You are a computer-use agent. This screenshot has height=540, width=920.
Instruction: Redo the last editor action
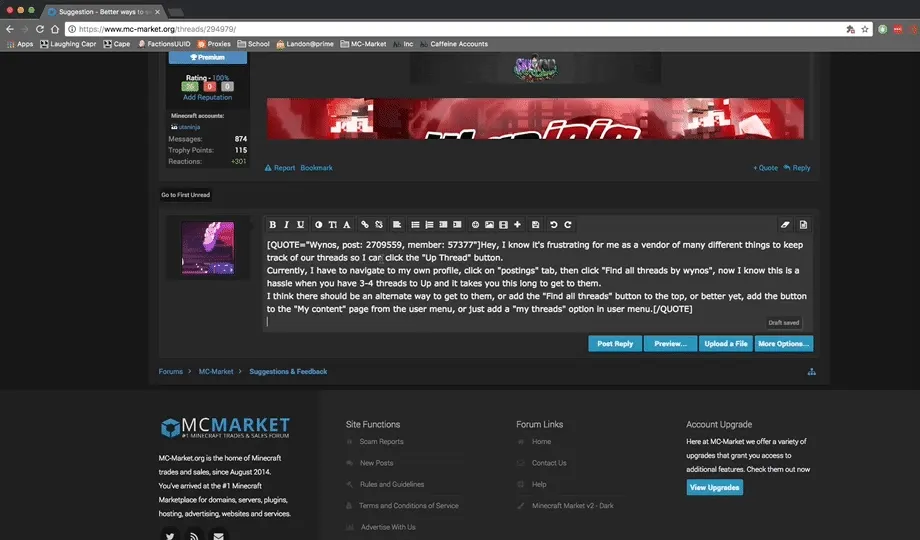568,225
